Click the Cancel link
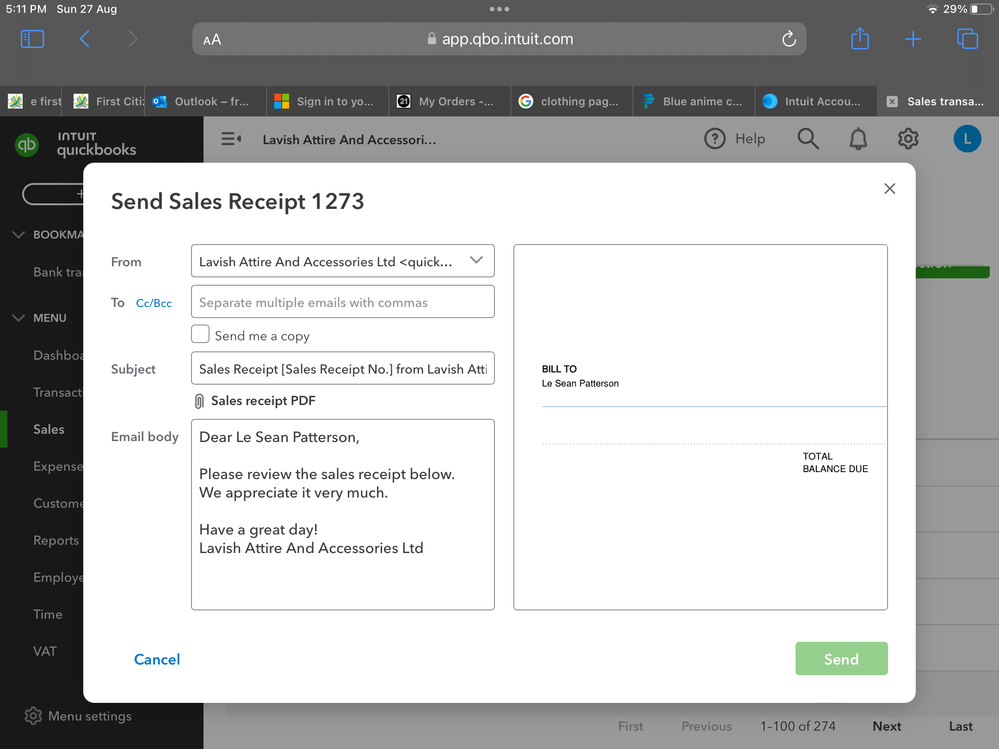Image resolution: width=999 pixels, height=749 pixels. pyautogui.click(x=157, y=659)
